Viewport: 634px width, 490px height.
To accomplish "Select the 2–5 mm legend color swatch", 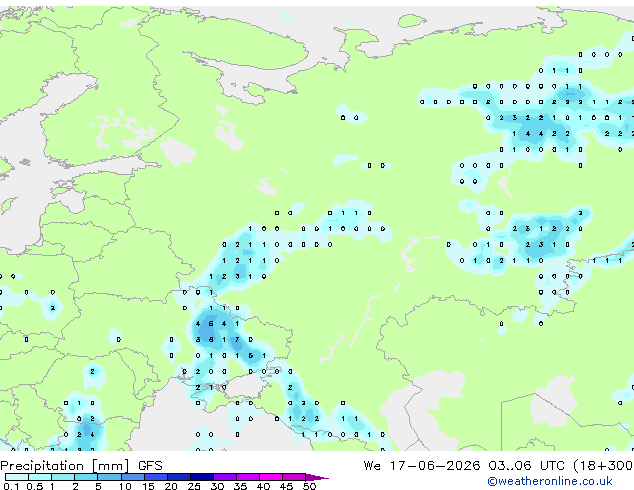I will tap(86, 477).
